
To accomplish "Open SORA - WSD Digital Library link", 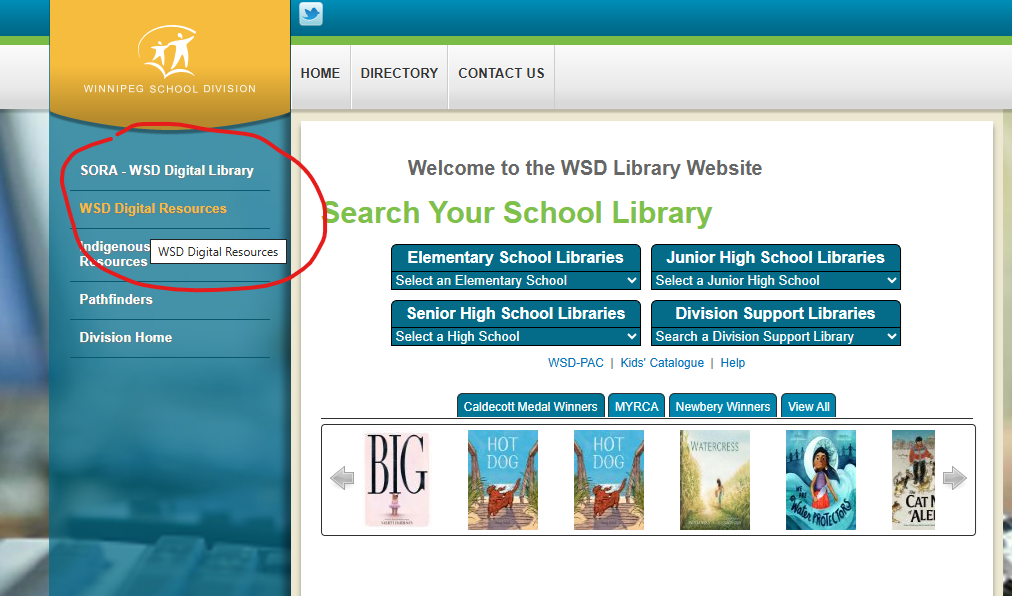I will point(167,170).
